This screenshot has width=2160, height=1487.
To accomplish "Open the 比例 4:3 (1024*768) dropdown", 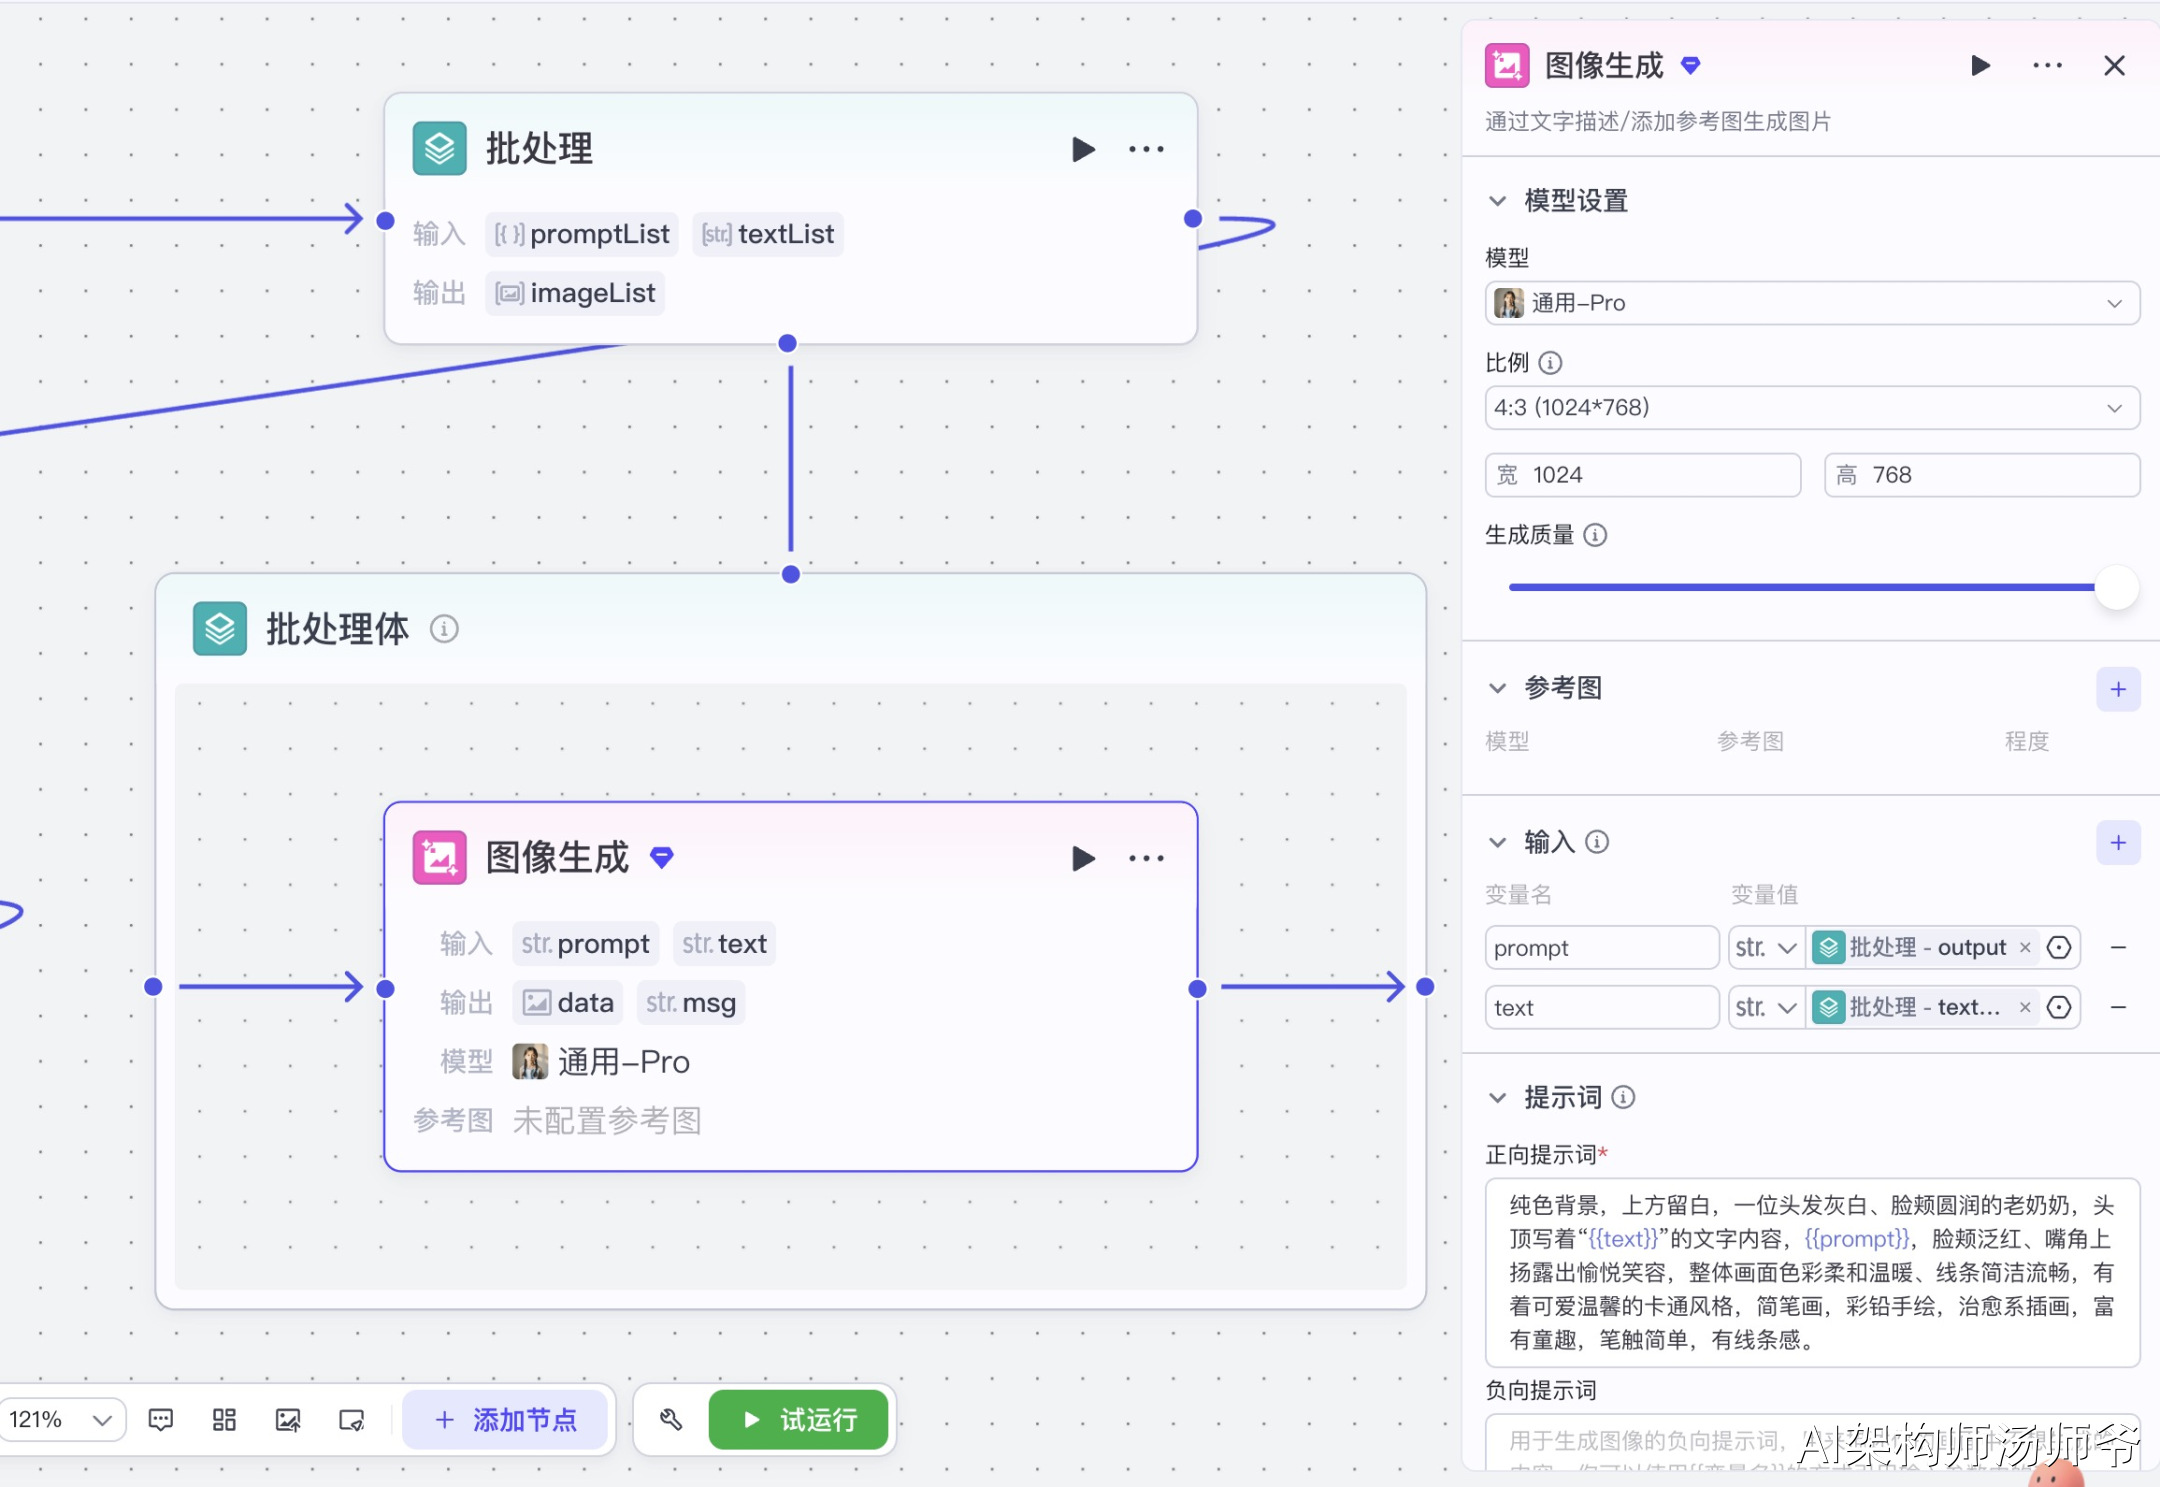I will pos(1811,408).
